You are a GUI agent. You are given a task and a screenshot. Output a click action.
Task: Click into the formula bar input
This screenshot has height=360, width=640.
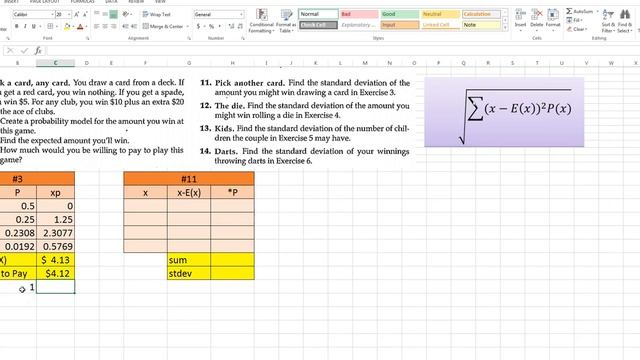click(x=343, y=51)
